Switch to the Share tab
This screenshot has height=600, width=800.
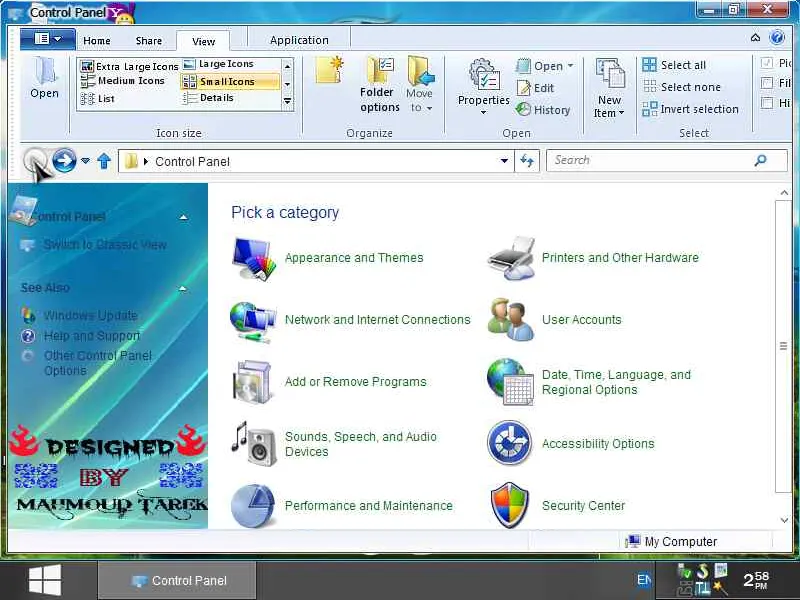click(149, 41)
